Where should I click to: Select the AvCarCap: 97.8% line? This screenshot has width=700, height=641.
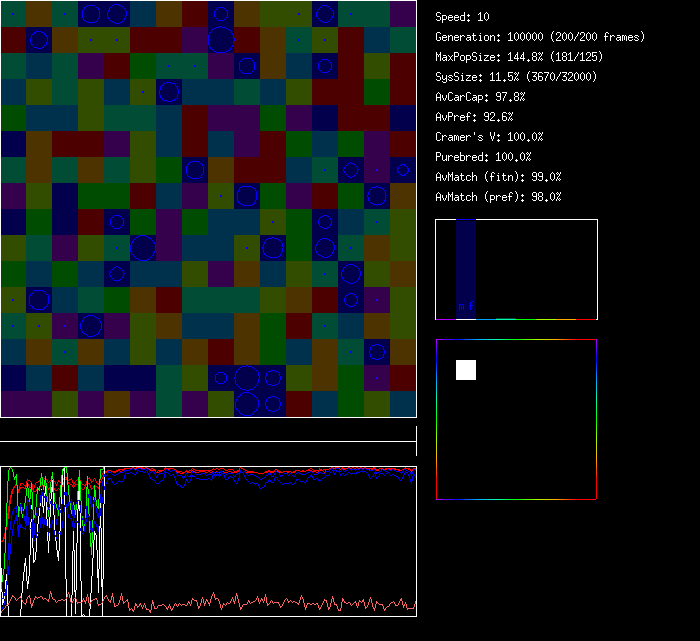(480, 97)
